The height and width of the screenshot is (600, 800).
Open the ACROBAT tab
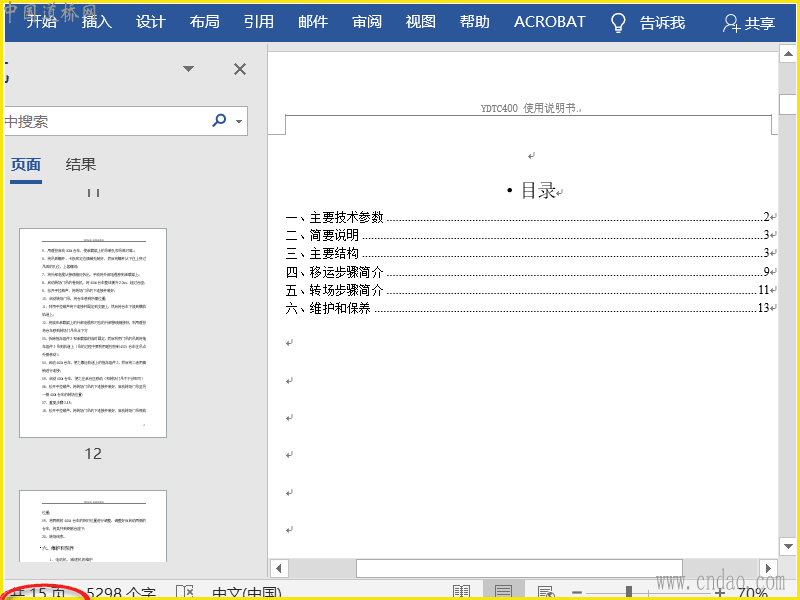(x=549, y=22)
